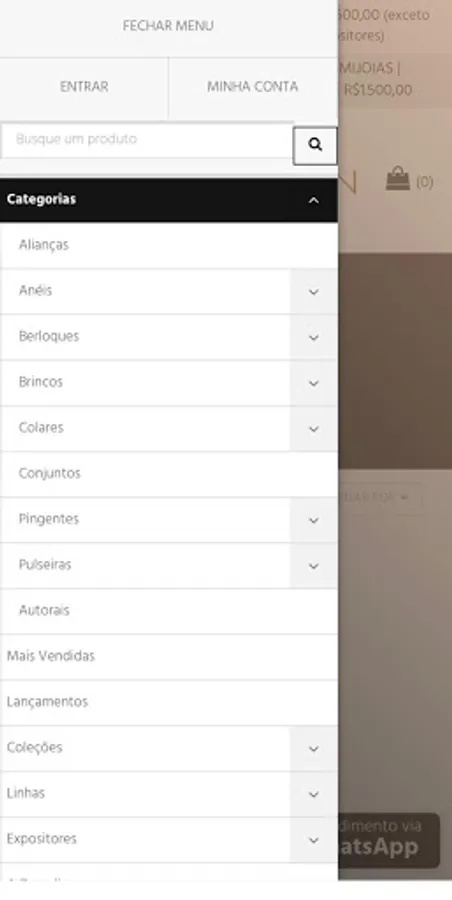Expand the Pingentes subcategory chevron
This screenshot has width=452, height=900.
(x=314, y=520)
